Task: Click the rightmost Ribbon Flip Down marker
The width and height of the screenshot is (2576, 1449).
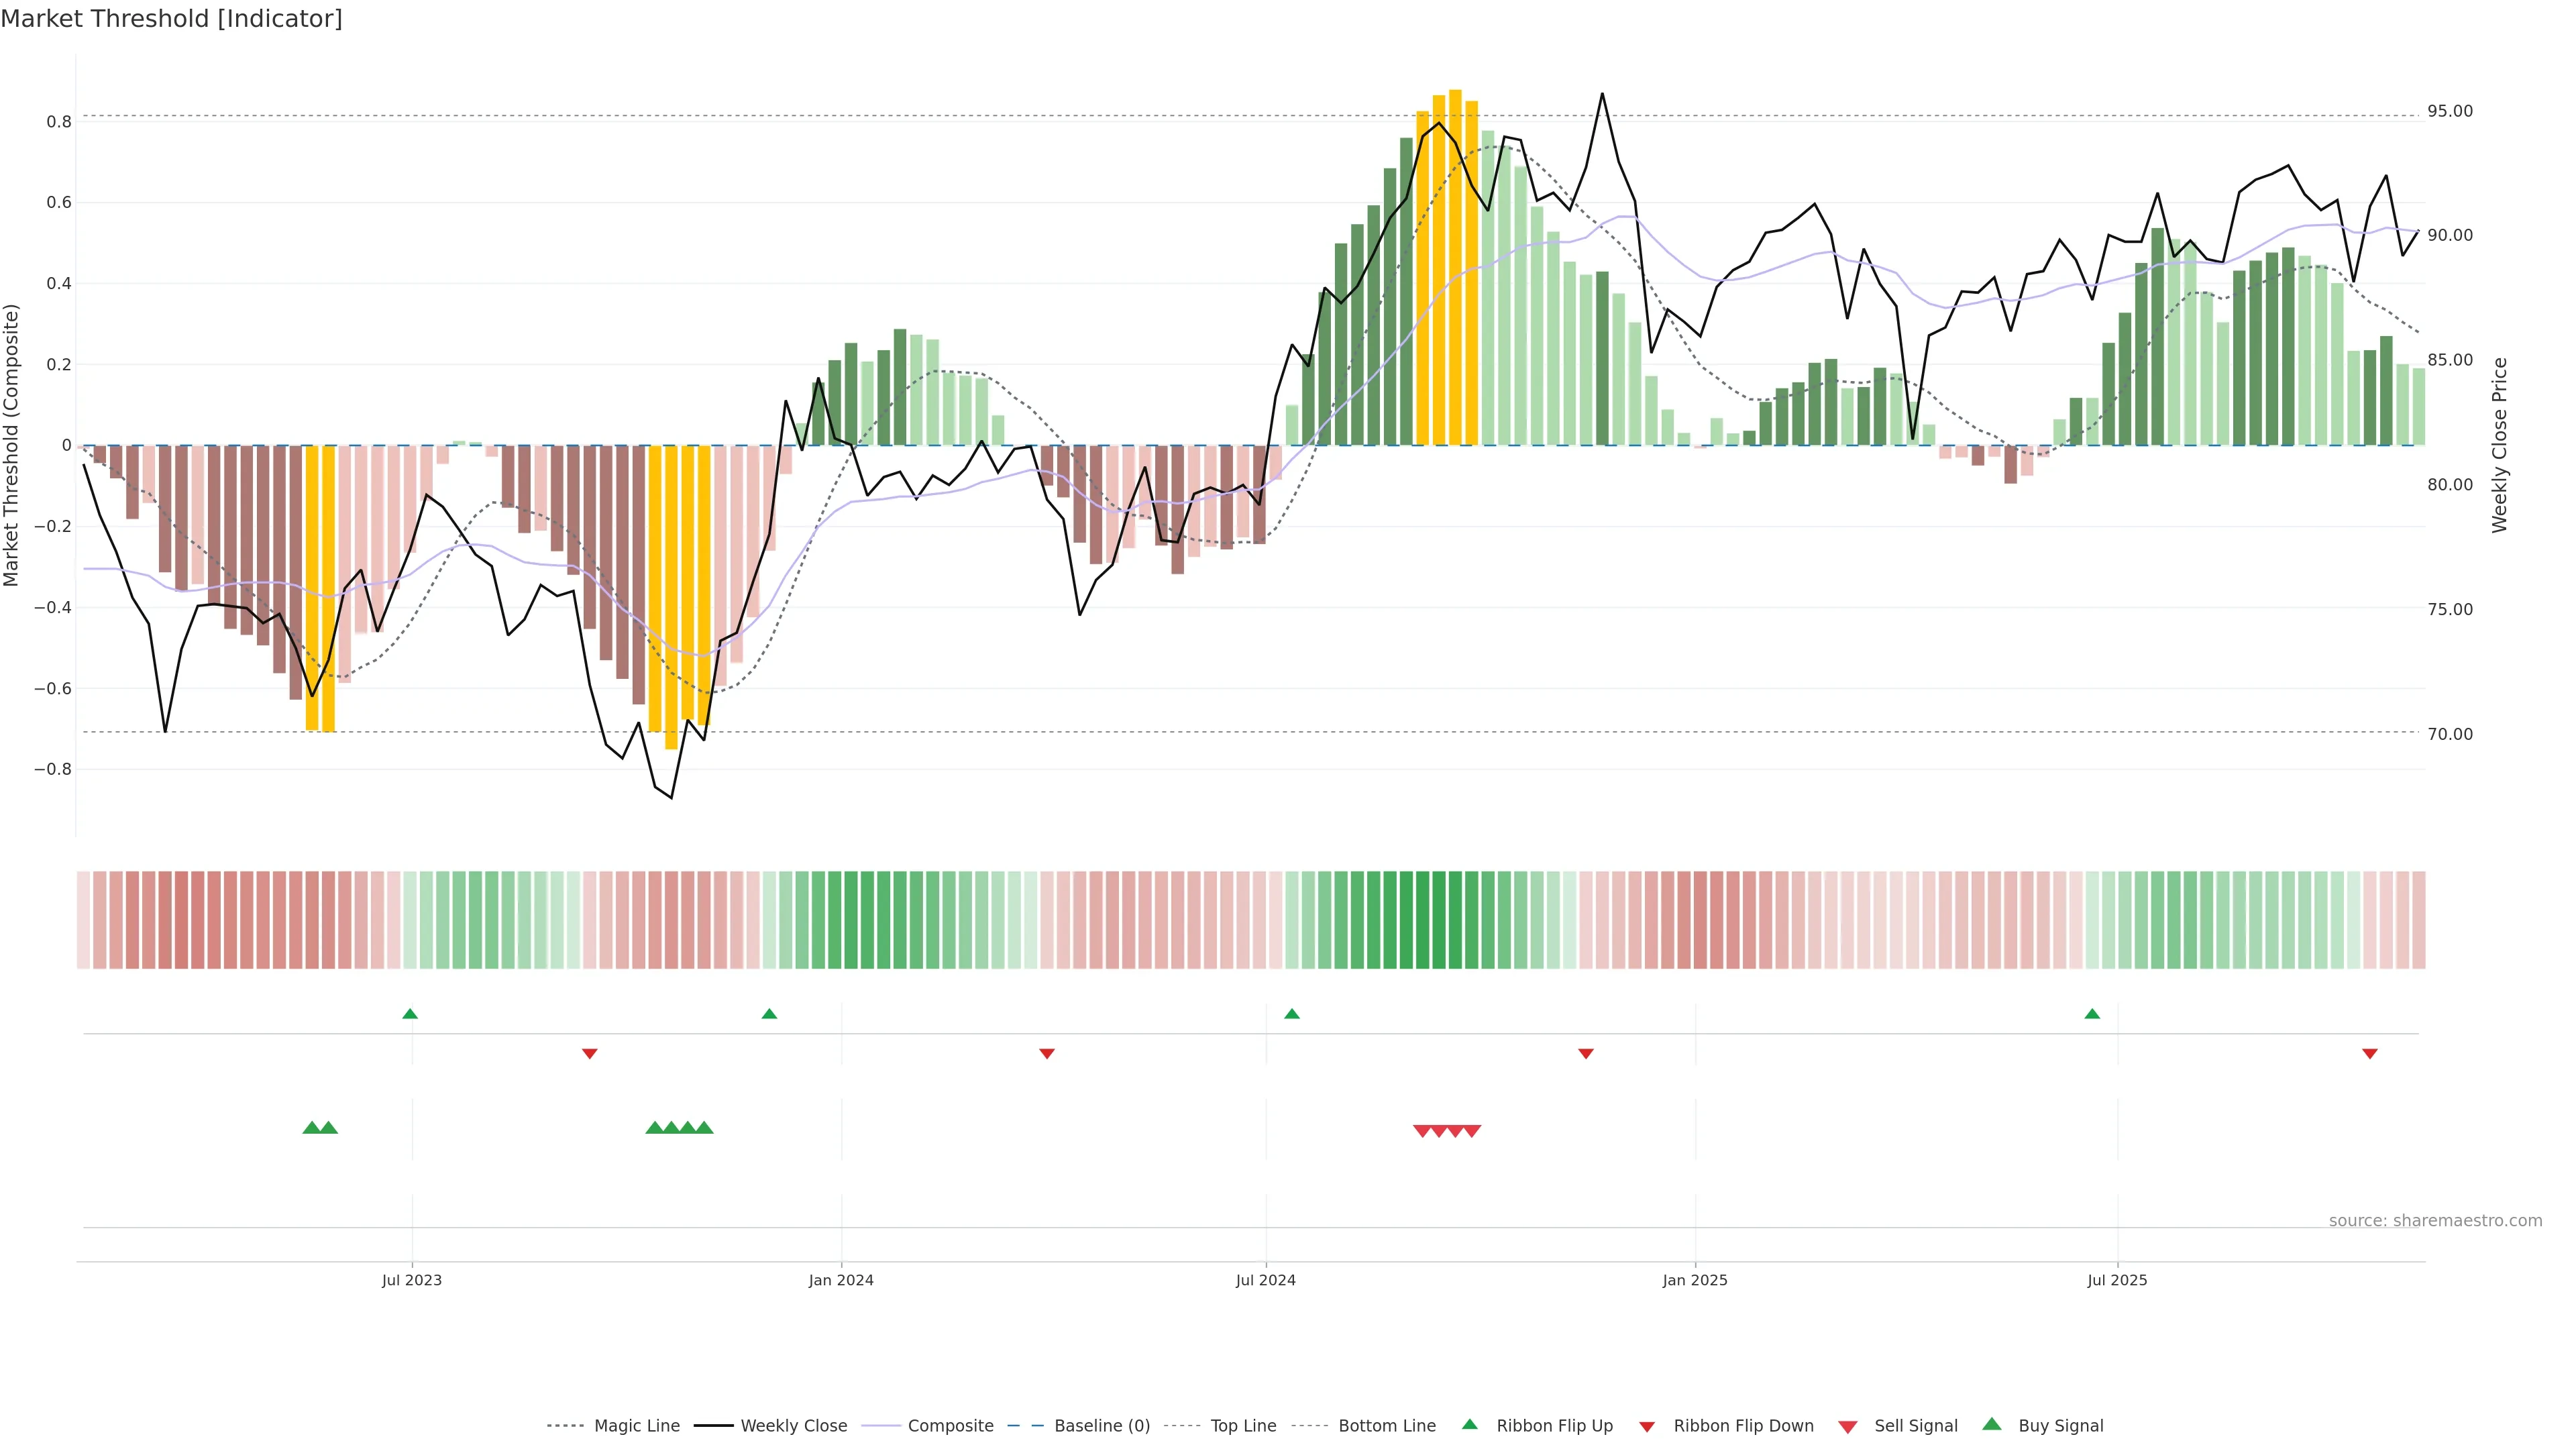Action: click(x=2369, y=1053)
